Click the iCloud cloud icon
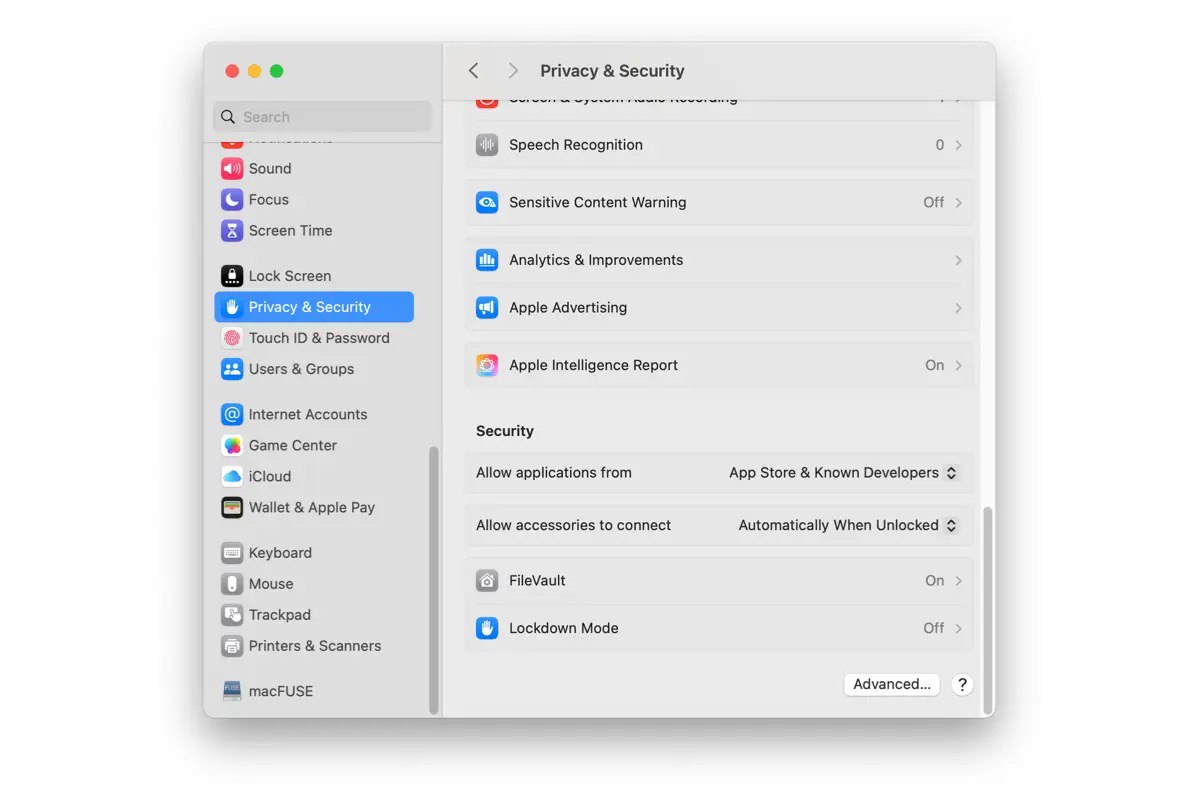Viewport: 1200px width, 800px height. click(x=232, y=476)
